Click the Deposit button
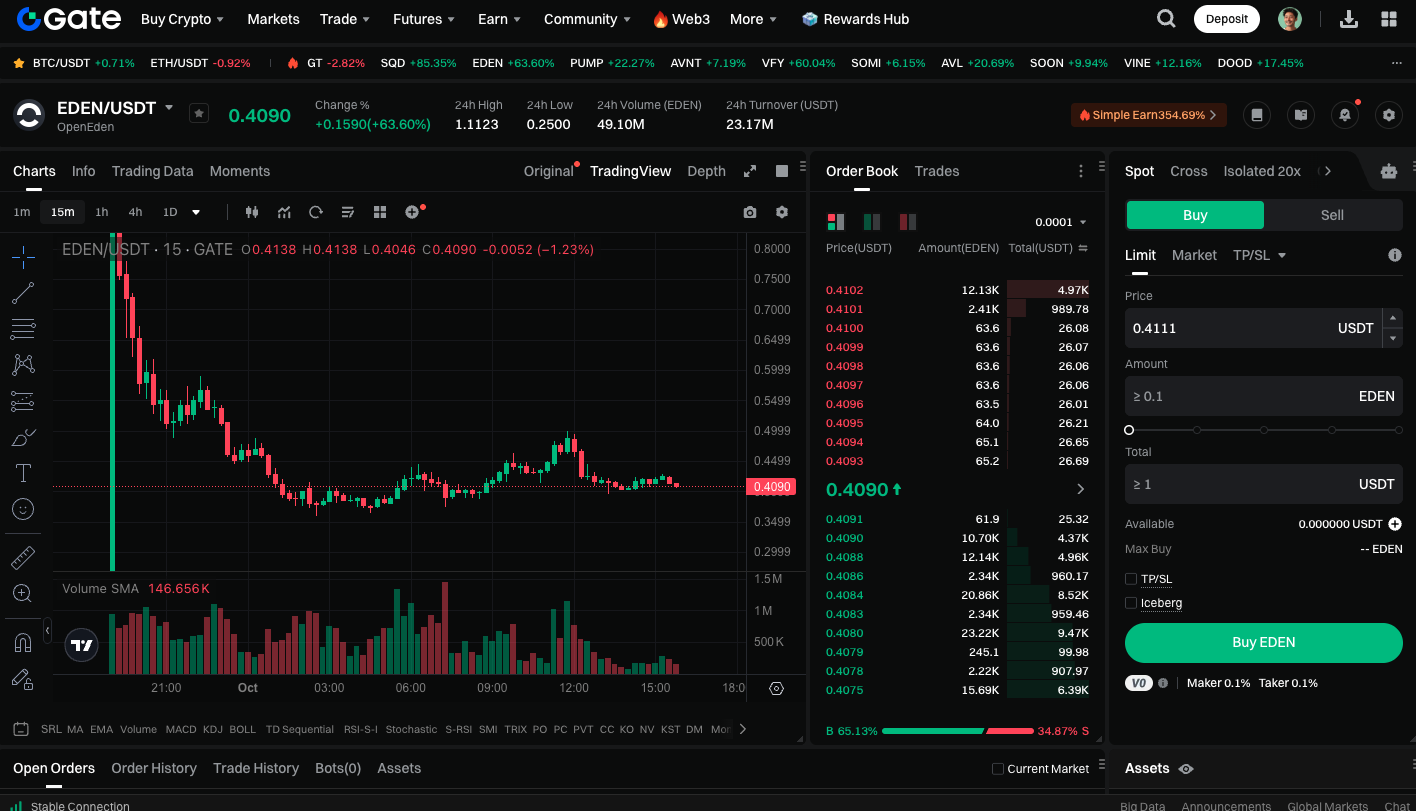 click(1226, 19)
